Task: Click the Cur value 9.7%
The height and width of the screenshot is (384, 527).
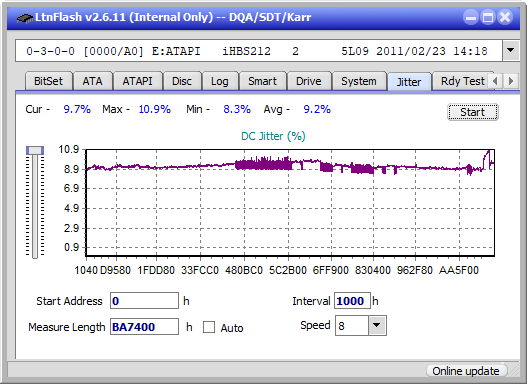Action: pyautogui.click(x=77, y=109)
